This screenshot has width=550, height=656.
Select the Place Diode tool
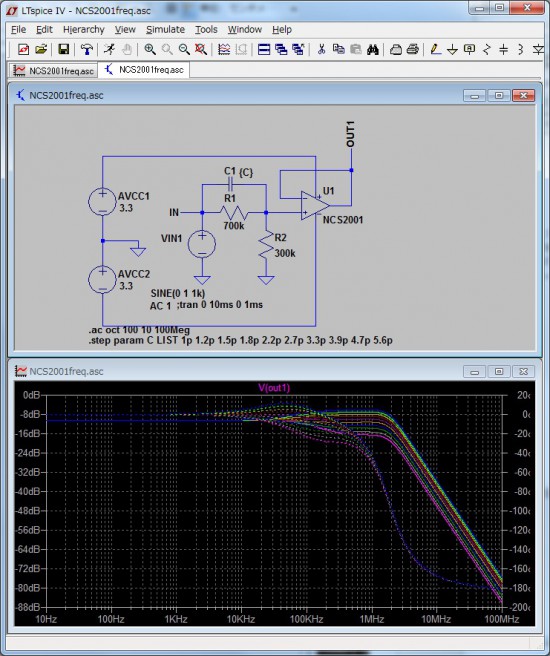coord(538,50)
